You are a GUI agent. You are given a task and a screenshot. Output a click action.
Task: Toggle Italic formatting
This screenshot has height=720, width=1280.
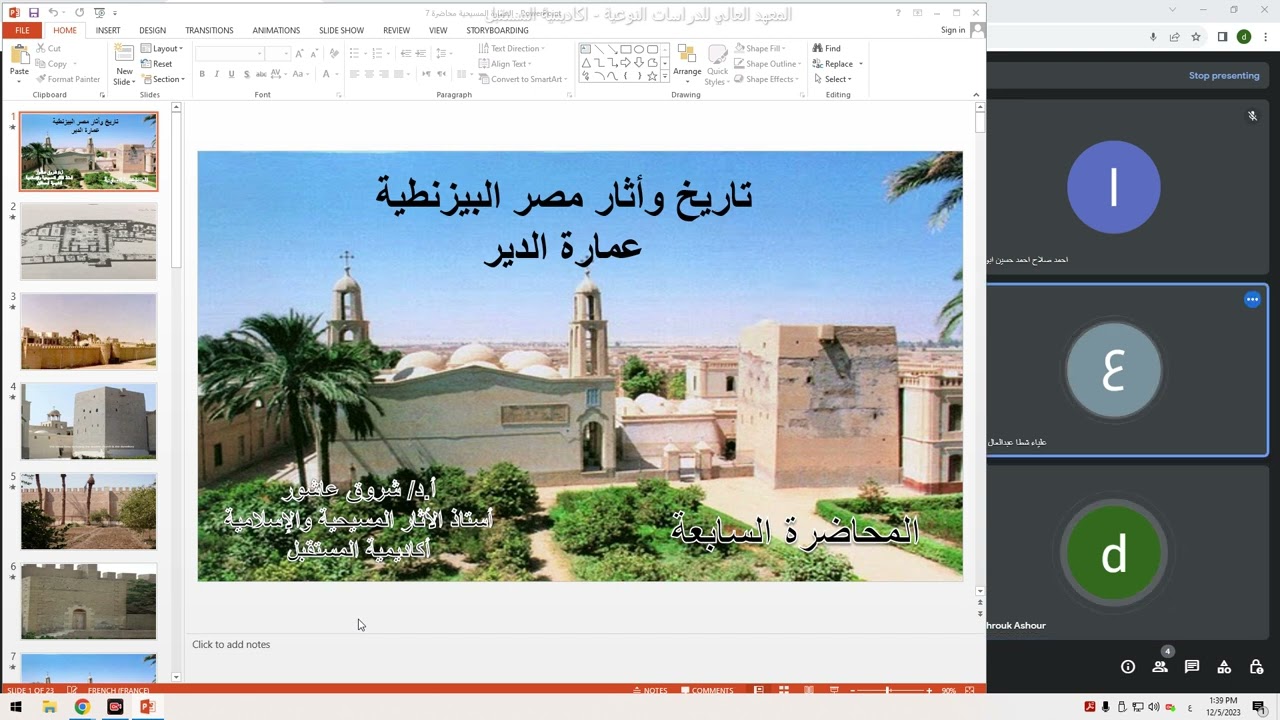pyautogui.click(x=217, y=74)
